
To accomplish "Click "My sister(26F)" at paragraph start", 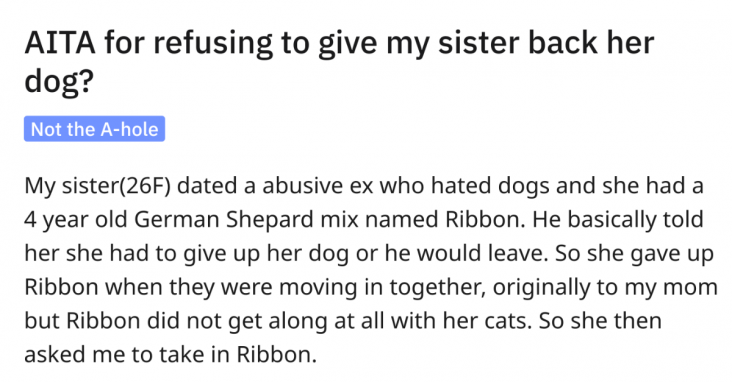I will click(98, 186).
